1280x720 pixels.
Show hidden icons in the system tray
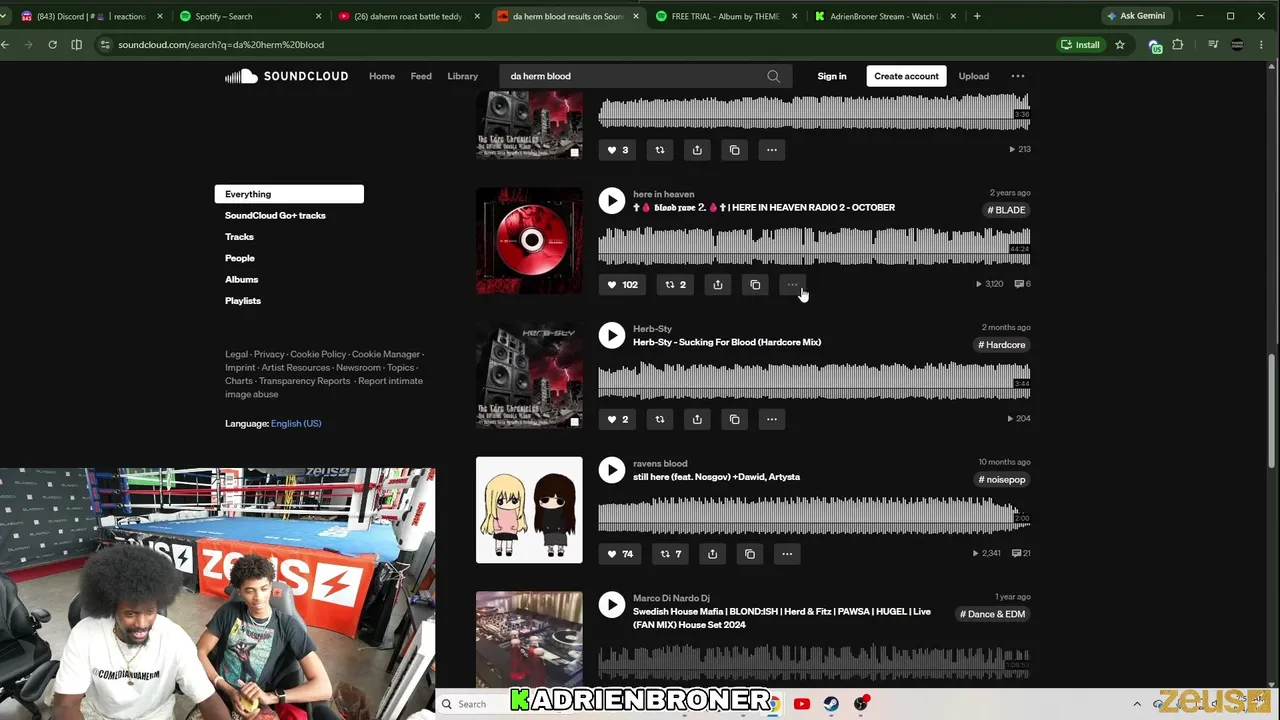click(1137, 704)
